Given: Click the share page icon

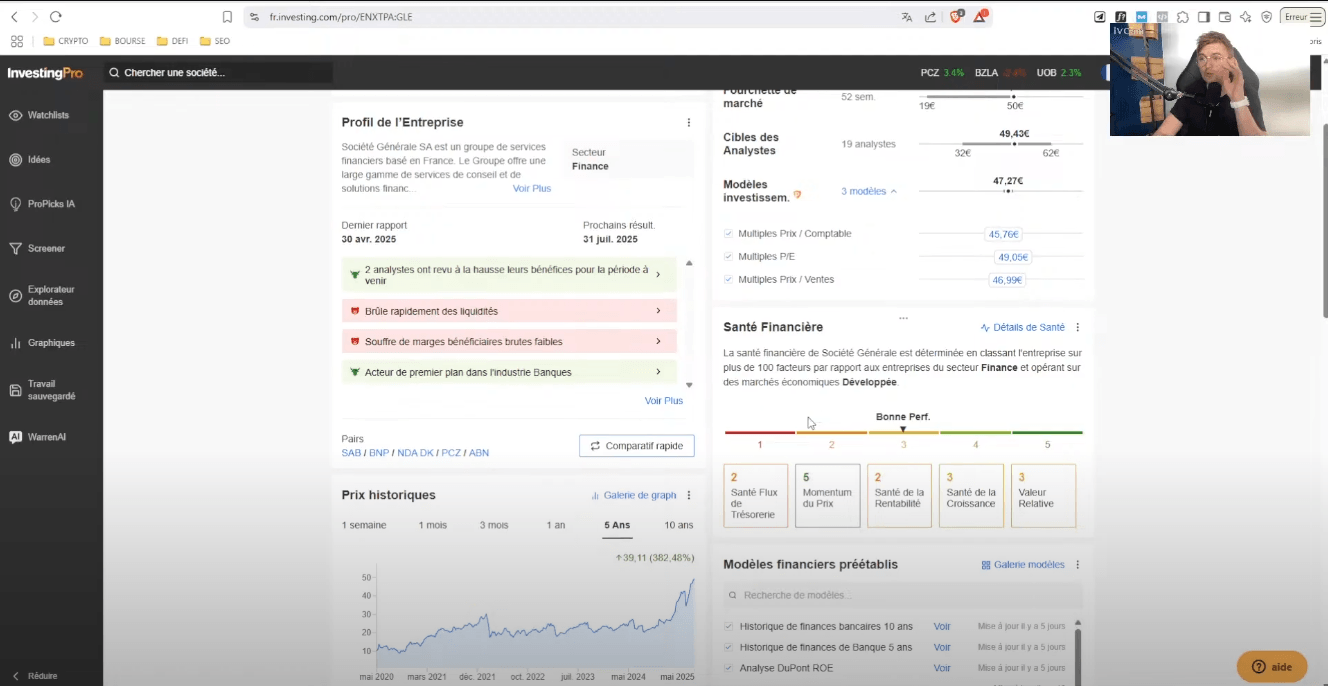Looking at the screenshot, I should pyautogui.click(x=931, y=17).
